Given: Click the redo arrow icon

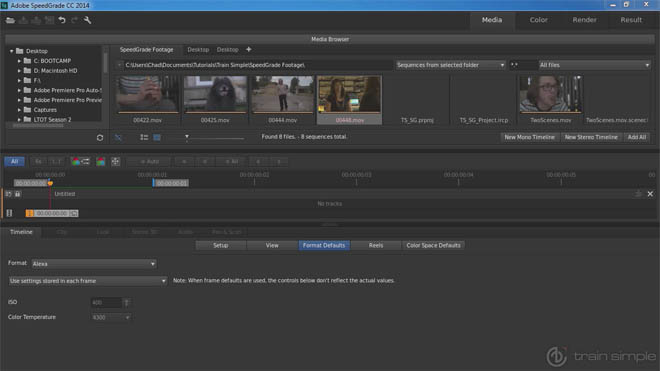Looking at the screenshot, I should 75,20.
